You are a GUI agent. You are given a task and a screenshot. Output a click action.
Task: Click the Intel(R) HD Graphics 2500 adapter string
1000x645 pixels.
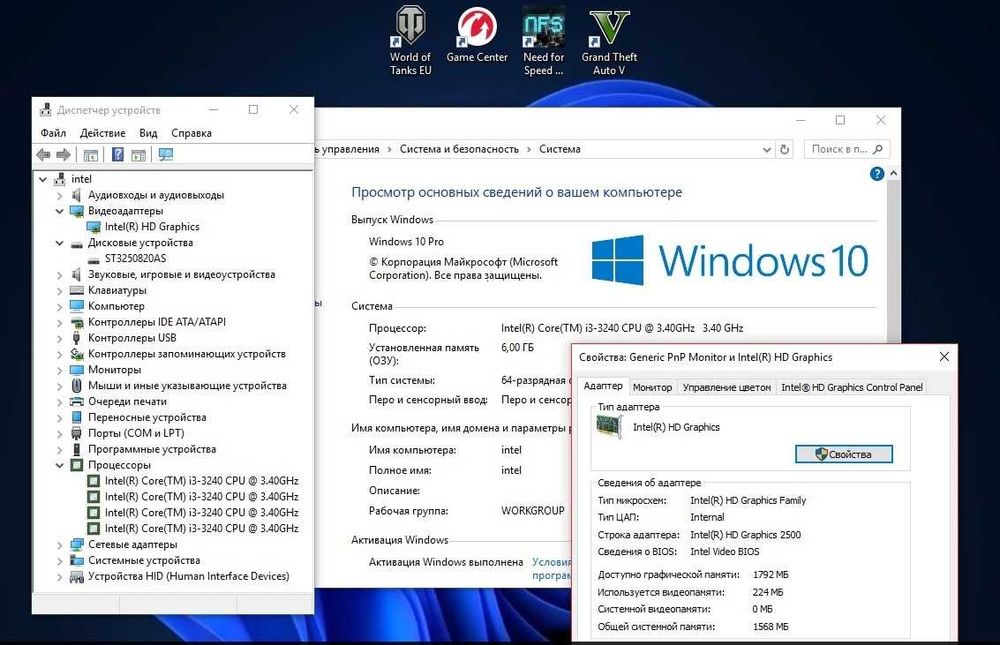point(746,535)
